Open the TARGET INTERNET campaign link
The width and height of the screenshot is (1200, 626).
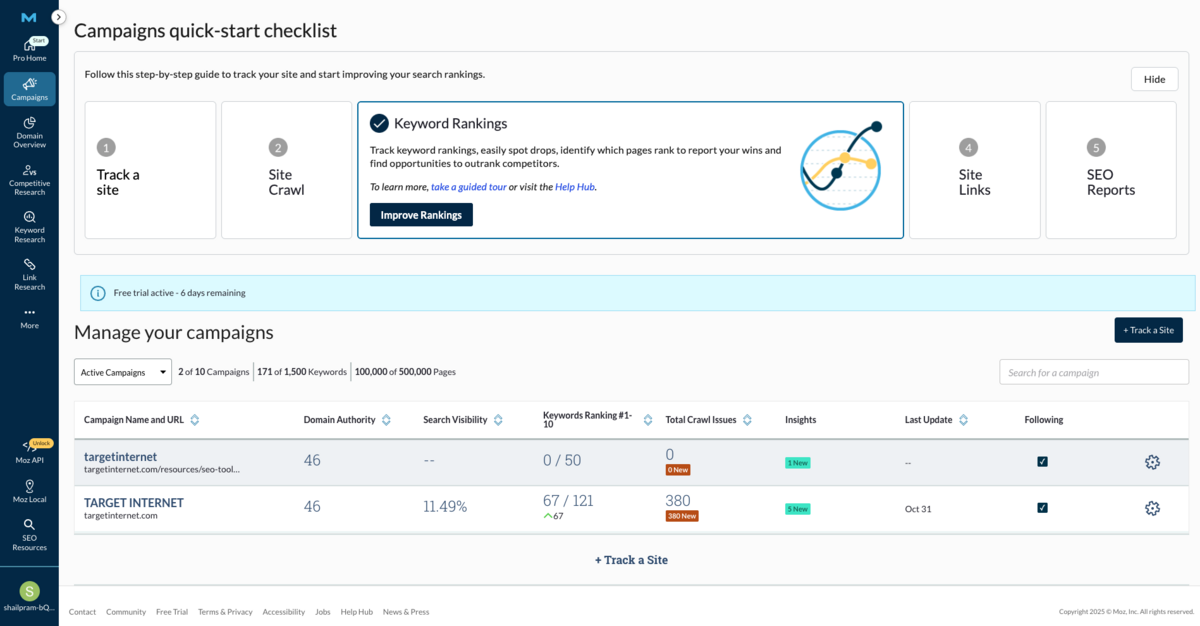[134, 503]
